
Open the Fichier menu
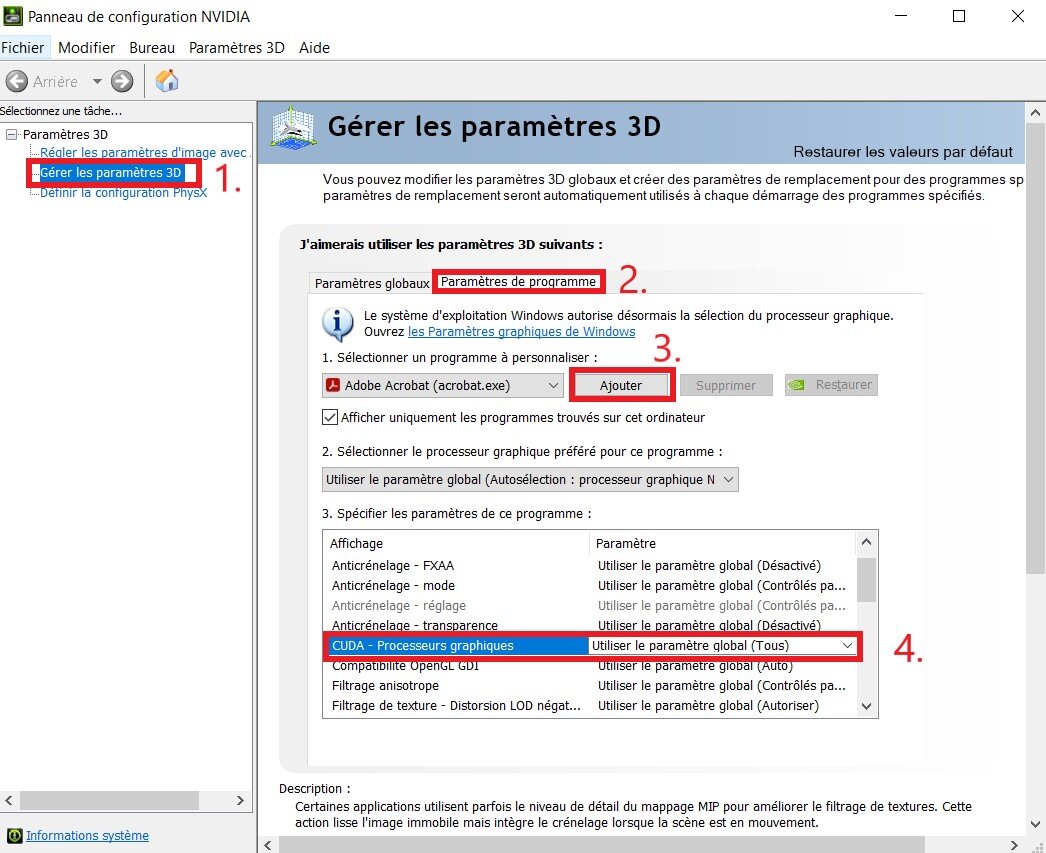tap(24, 47)
